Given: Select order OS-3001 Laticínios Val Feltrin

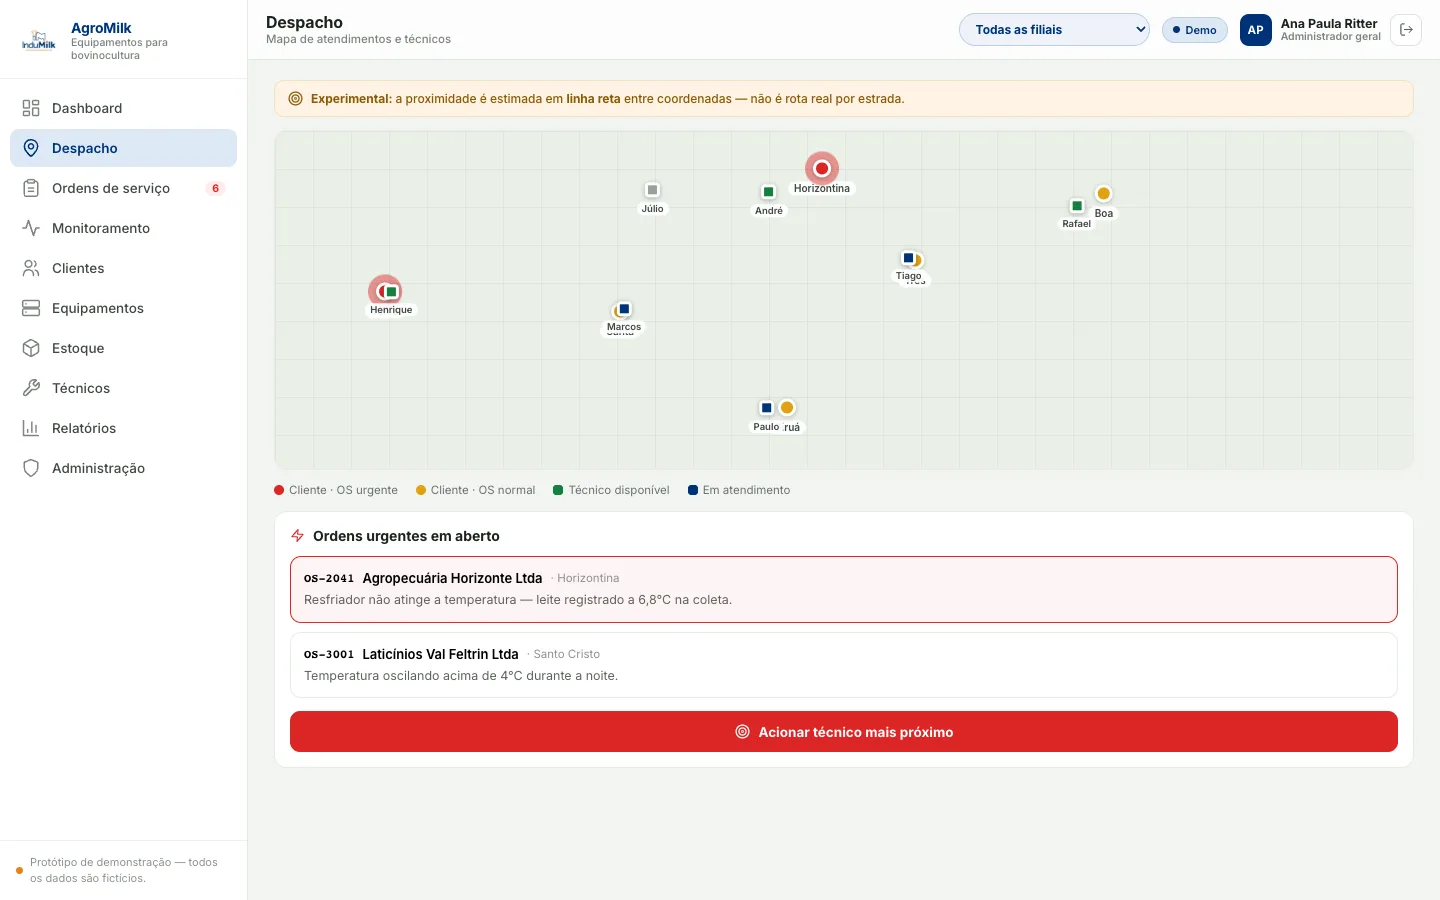Looking at the screenshot, I should [x=844, y=665].
